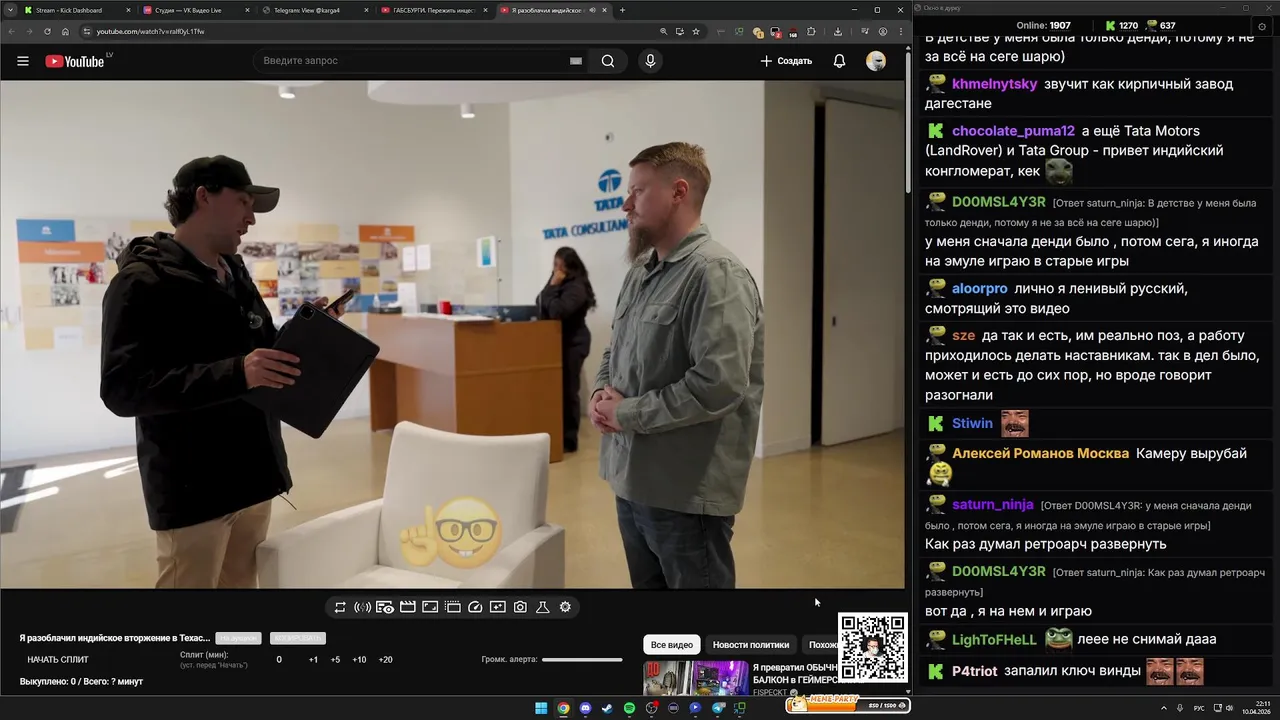Click the На аукцион button
This screenshot has width=1280, height=720.
[x=239, y=638]
